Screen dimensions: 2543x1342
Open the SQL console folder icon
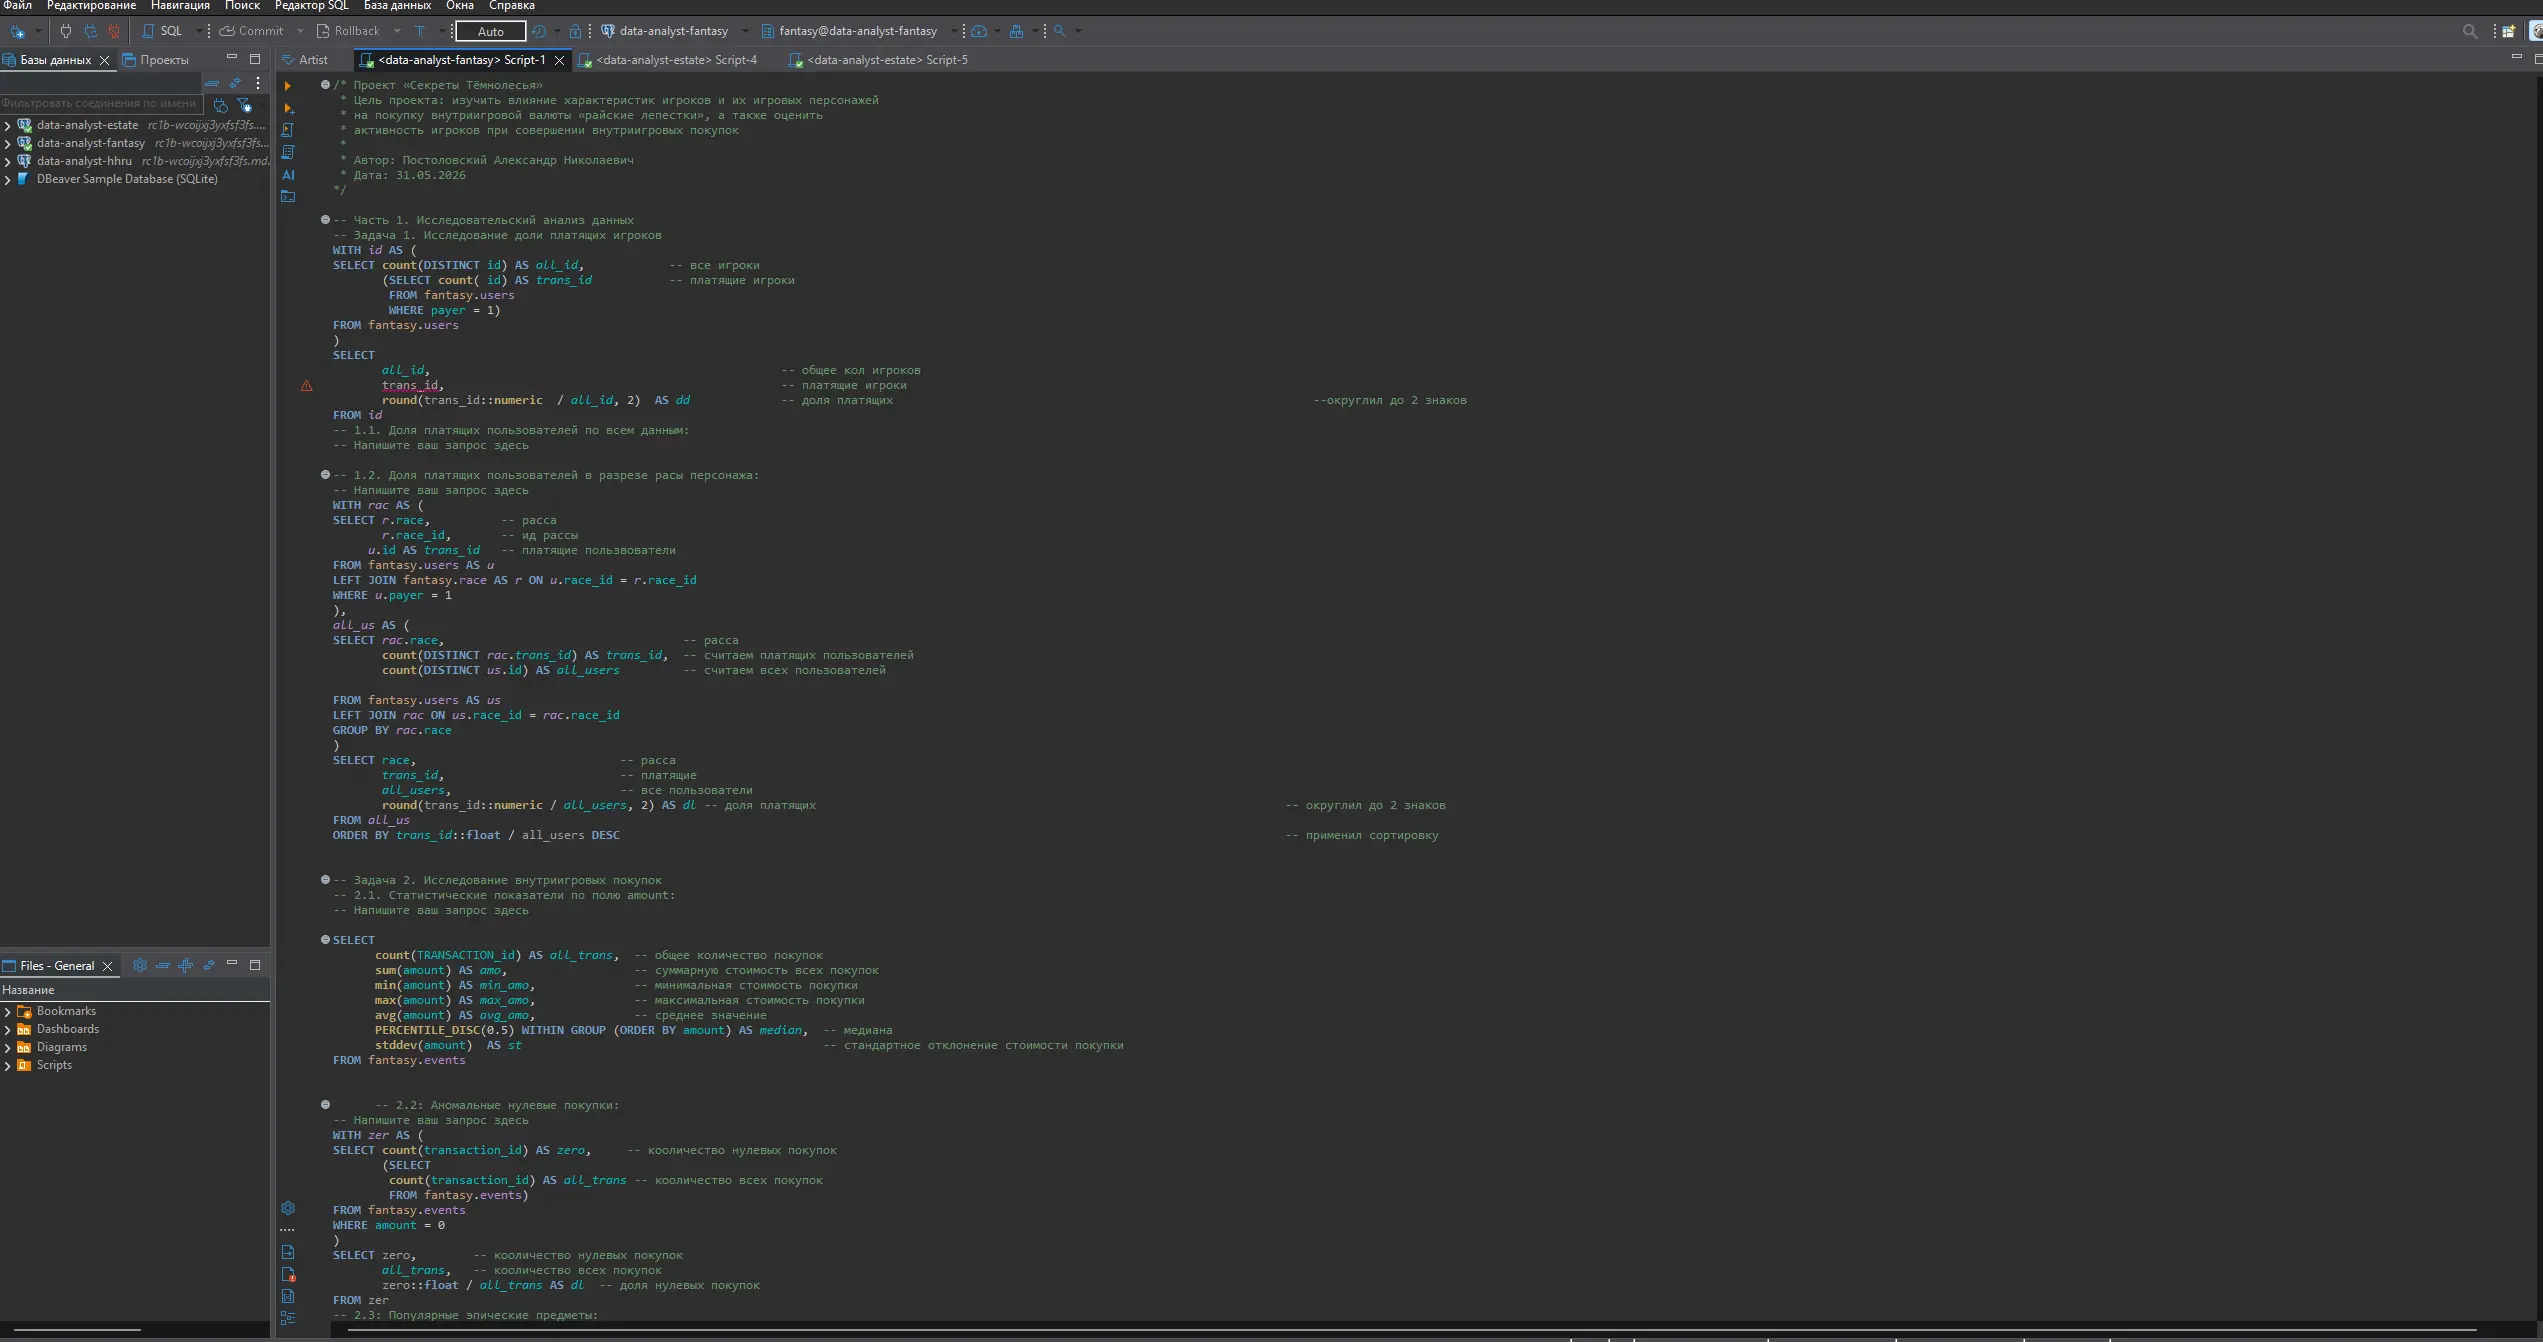[x=288, y=197]
